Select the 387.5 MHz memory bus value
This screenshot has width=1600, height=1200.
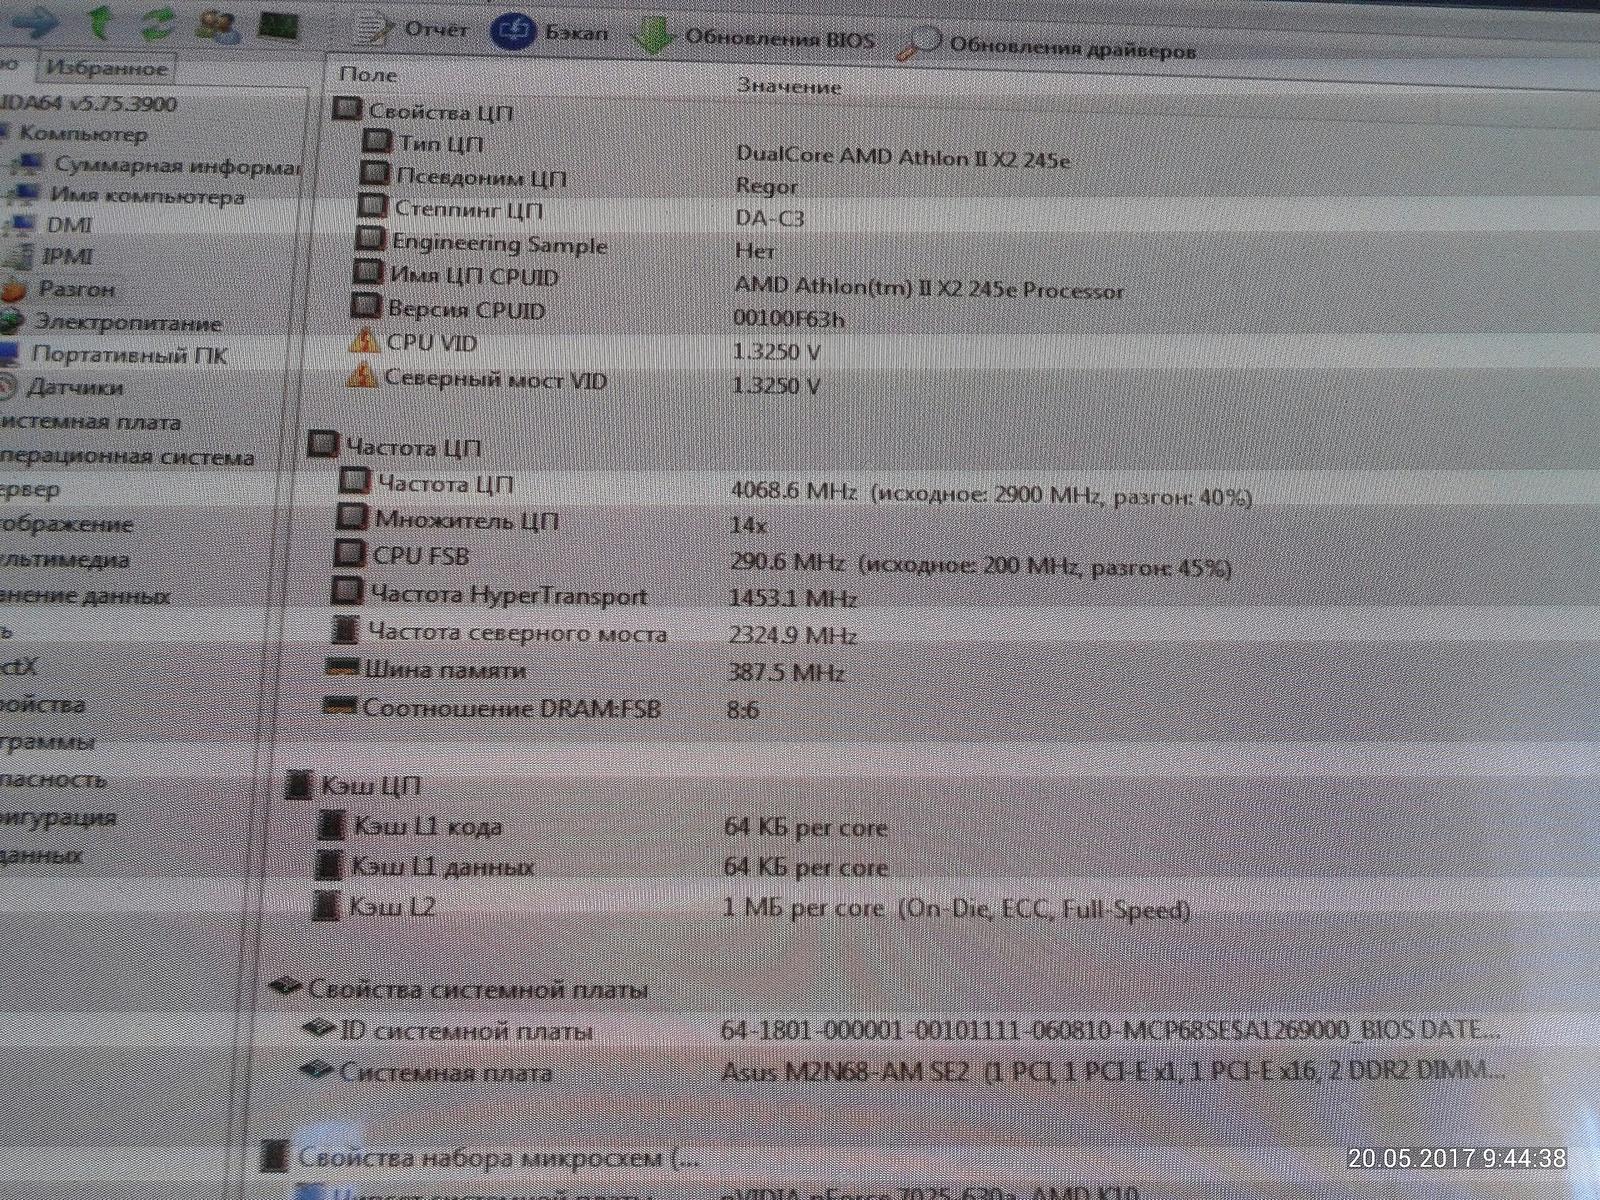click(786, 672)
